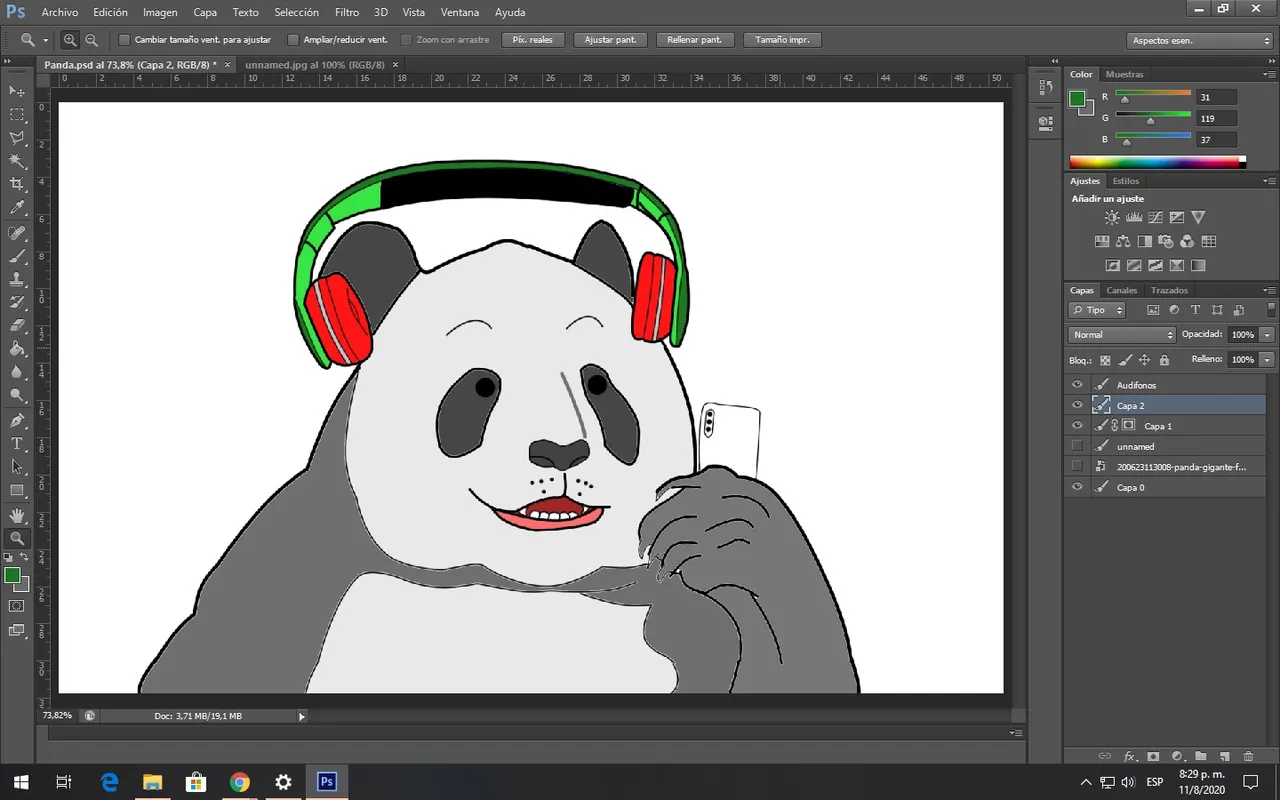Click the Tamaño impr. button
1280x800 pixels.
pos(783,40)
